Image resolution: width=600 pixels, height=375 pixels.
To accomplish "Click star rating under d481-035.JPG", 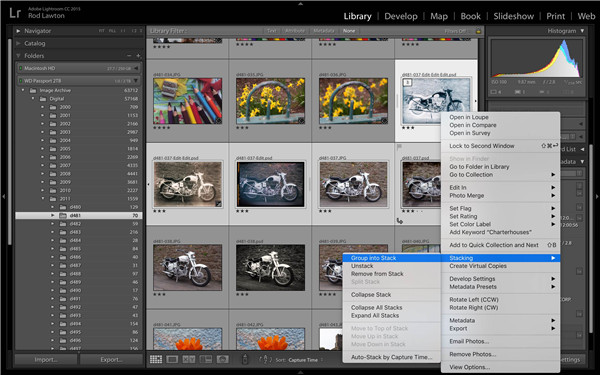I will coord(242,127).
